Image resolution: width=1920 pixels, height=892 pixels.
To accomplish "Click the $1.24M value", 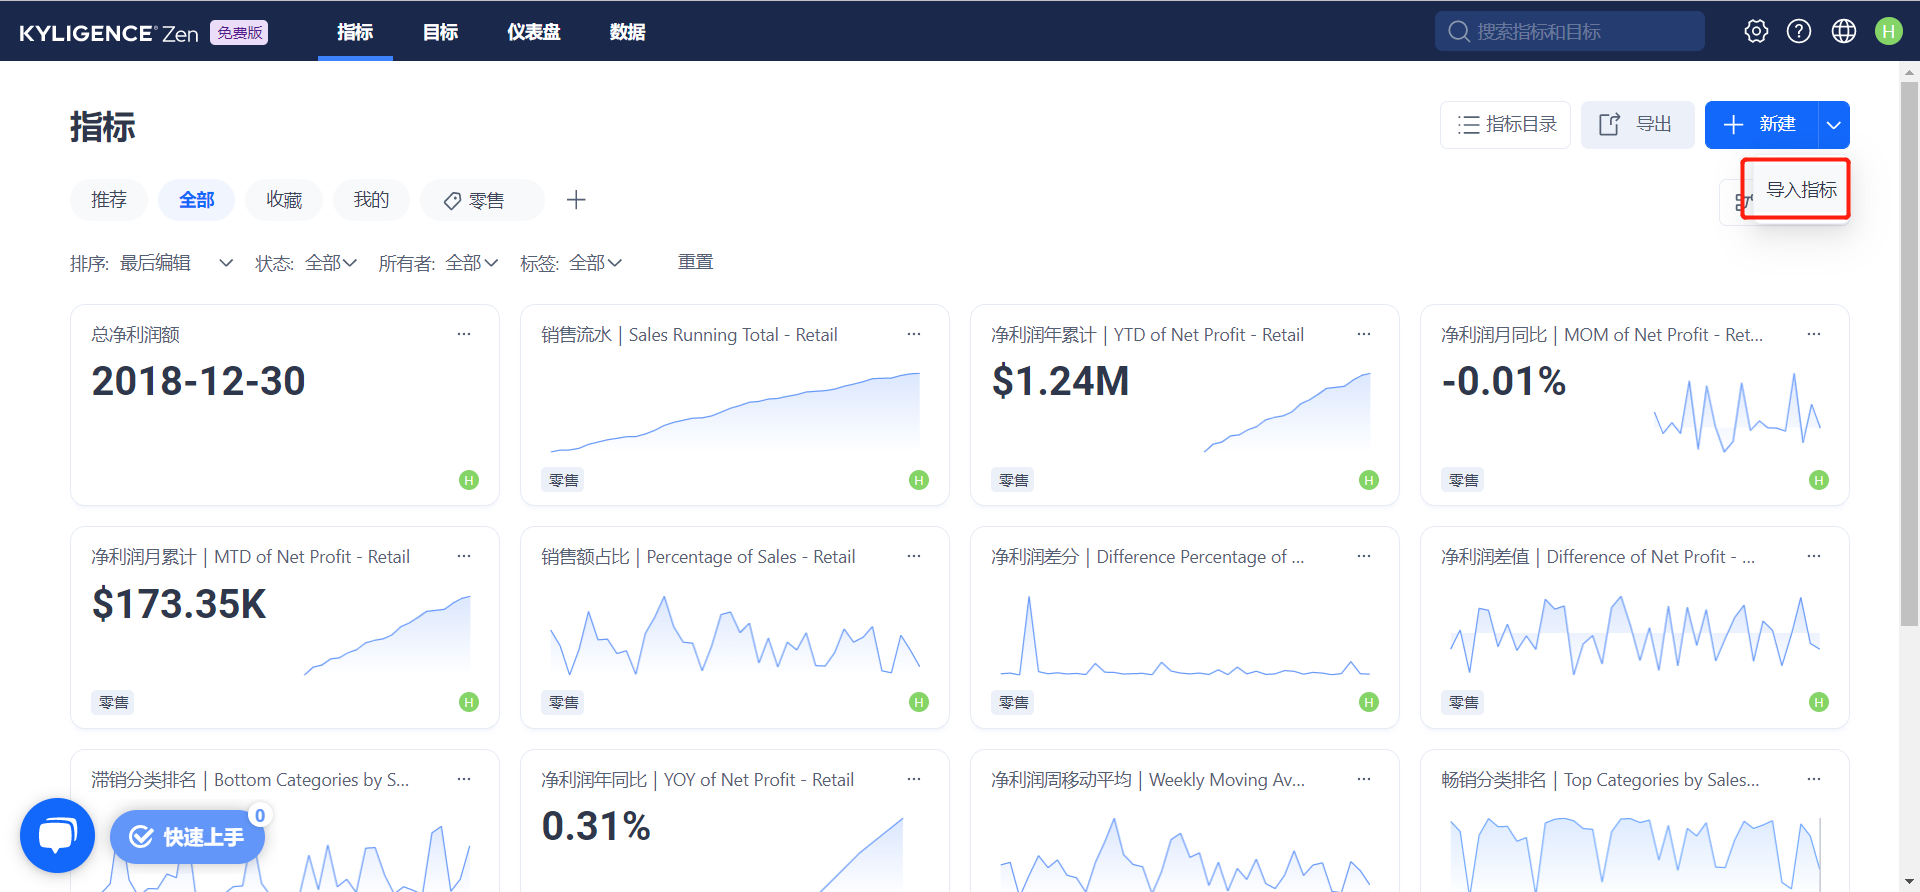I will (1060, 381).
